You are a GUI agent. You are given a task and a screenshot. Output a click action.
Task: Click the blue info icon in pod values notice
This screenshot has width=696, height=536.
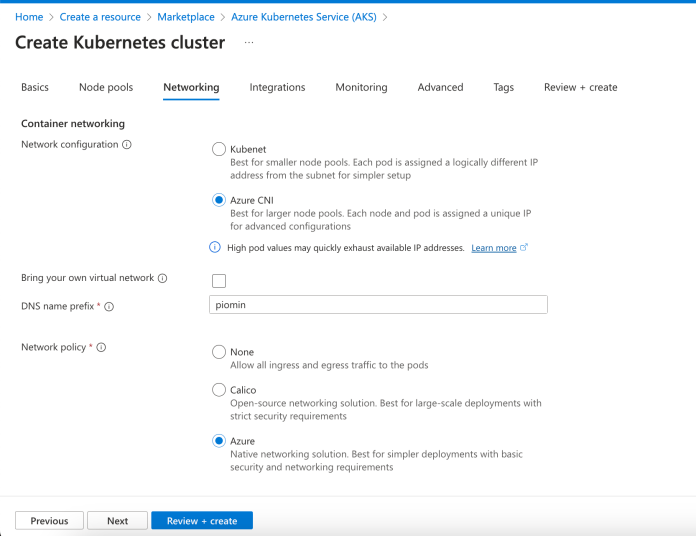tap(214, 247)
